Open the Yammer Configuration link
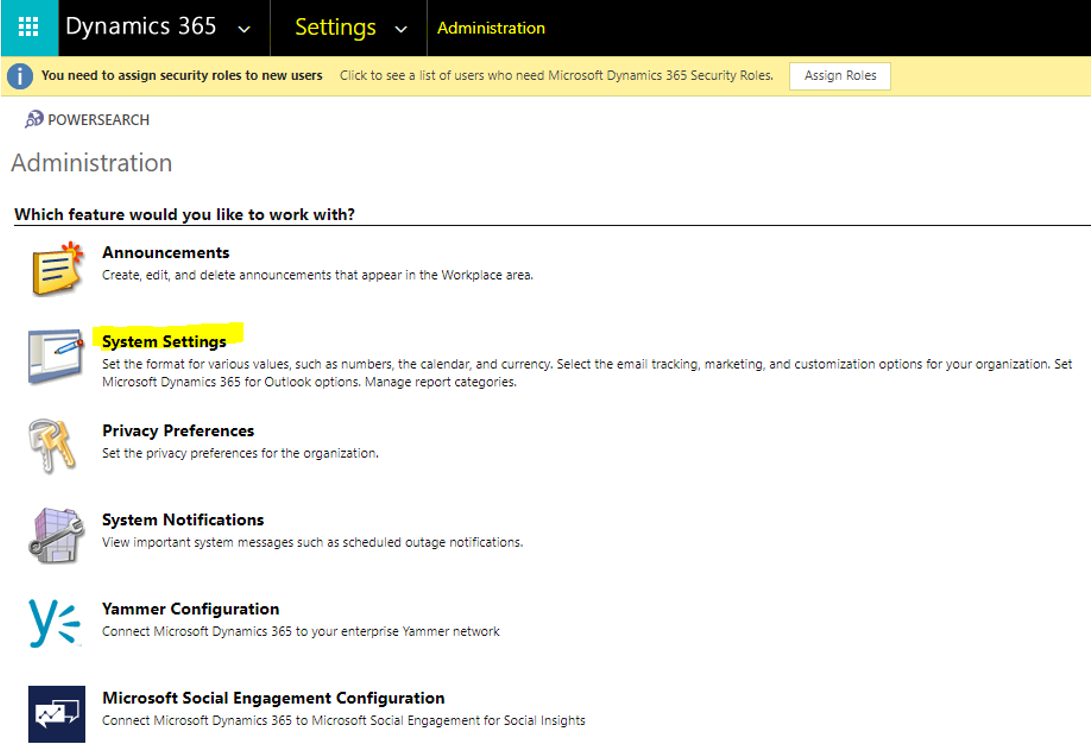 (191, 609)
